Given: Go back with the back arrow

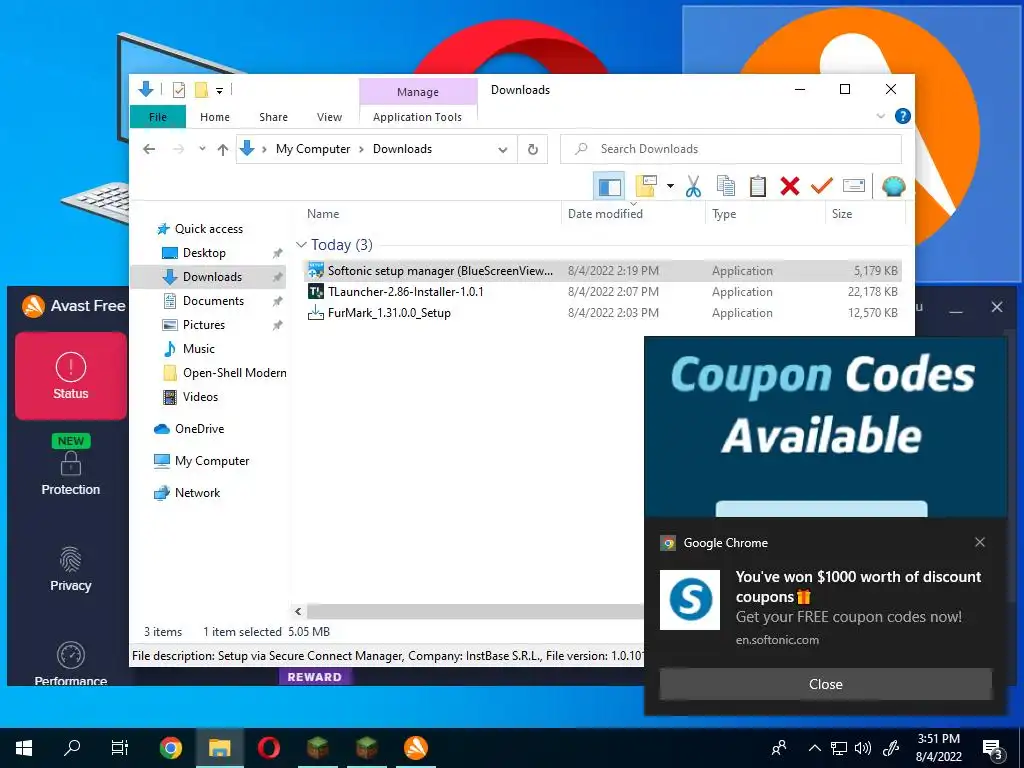Looking at the screenshot, I should pyautogui.click(x=150, y=150).
